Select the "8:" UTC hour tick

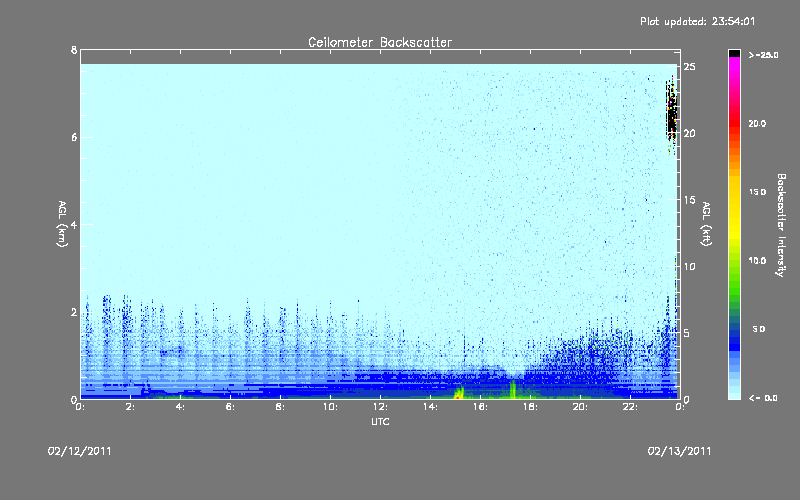[x=280, y=407]
